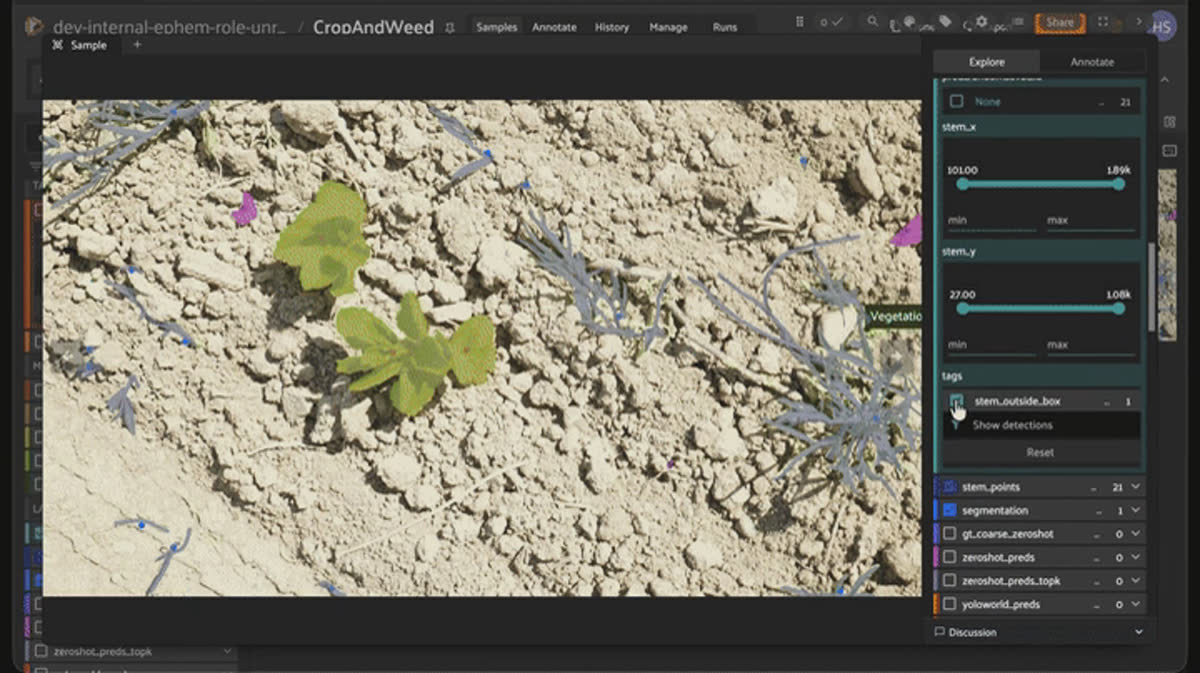This screenshot has height=673, width=1200.
Task: Expand the Discussion panel chevron
Action: point(1138,632)
